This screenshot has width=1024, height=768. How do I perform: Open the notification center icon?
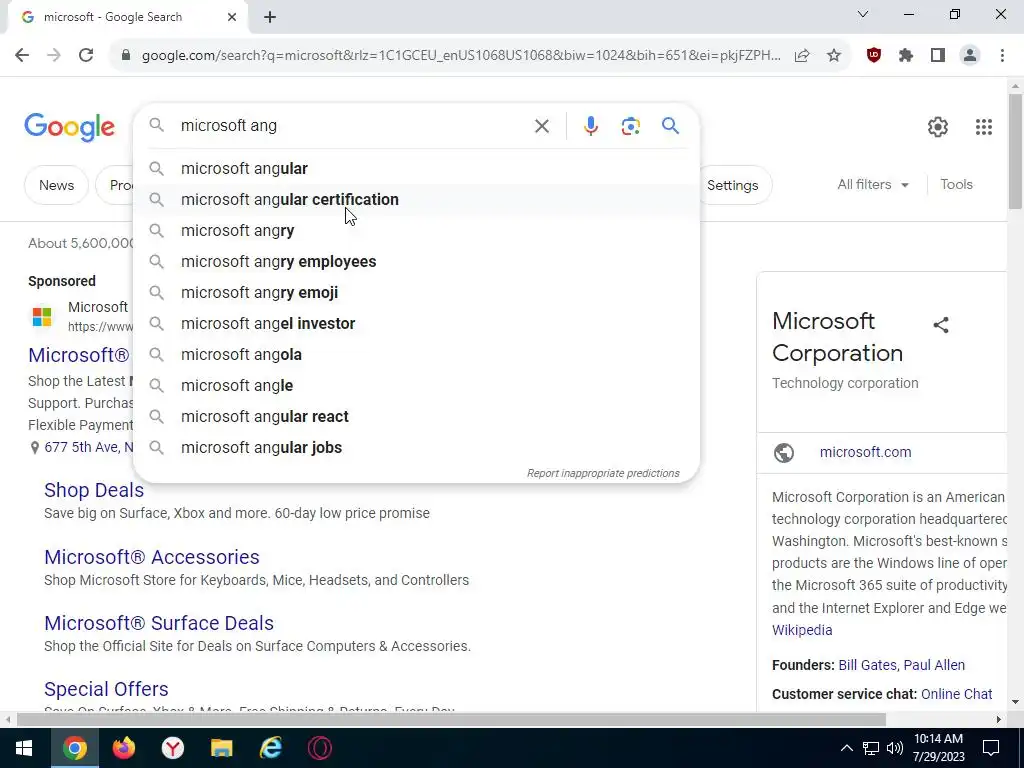coord(991,748)
